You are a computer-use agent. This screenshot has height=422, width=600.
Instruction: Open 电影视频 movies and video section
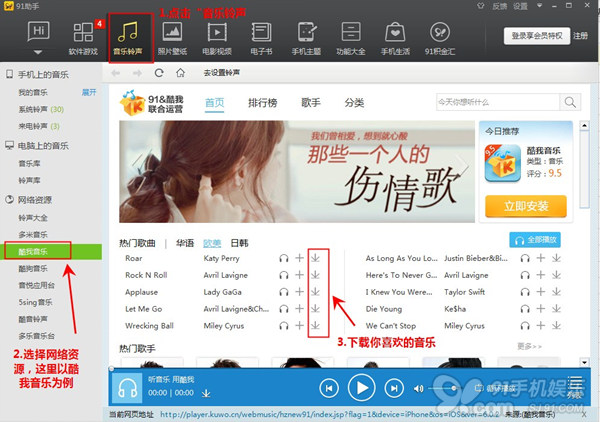pyautogui.click(x=217, y=37)
